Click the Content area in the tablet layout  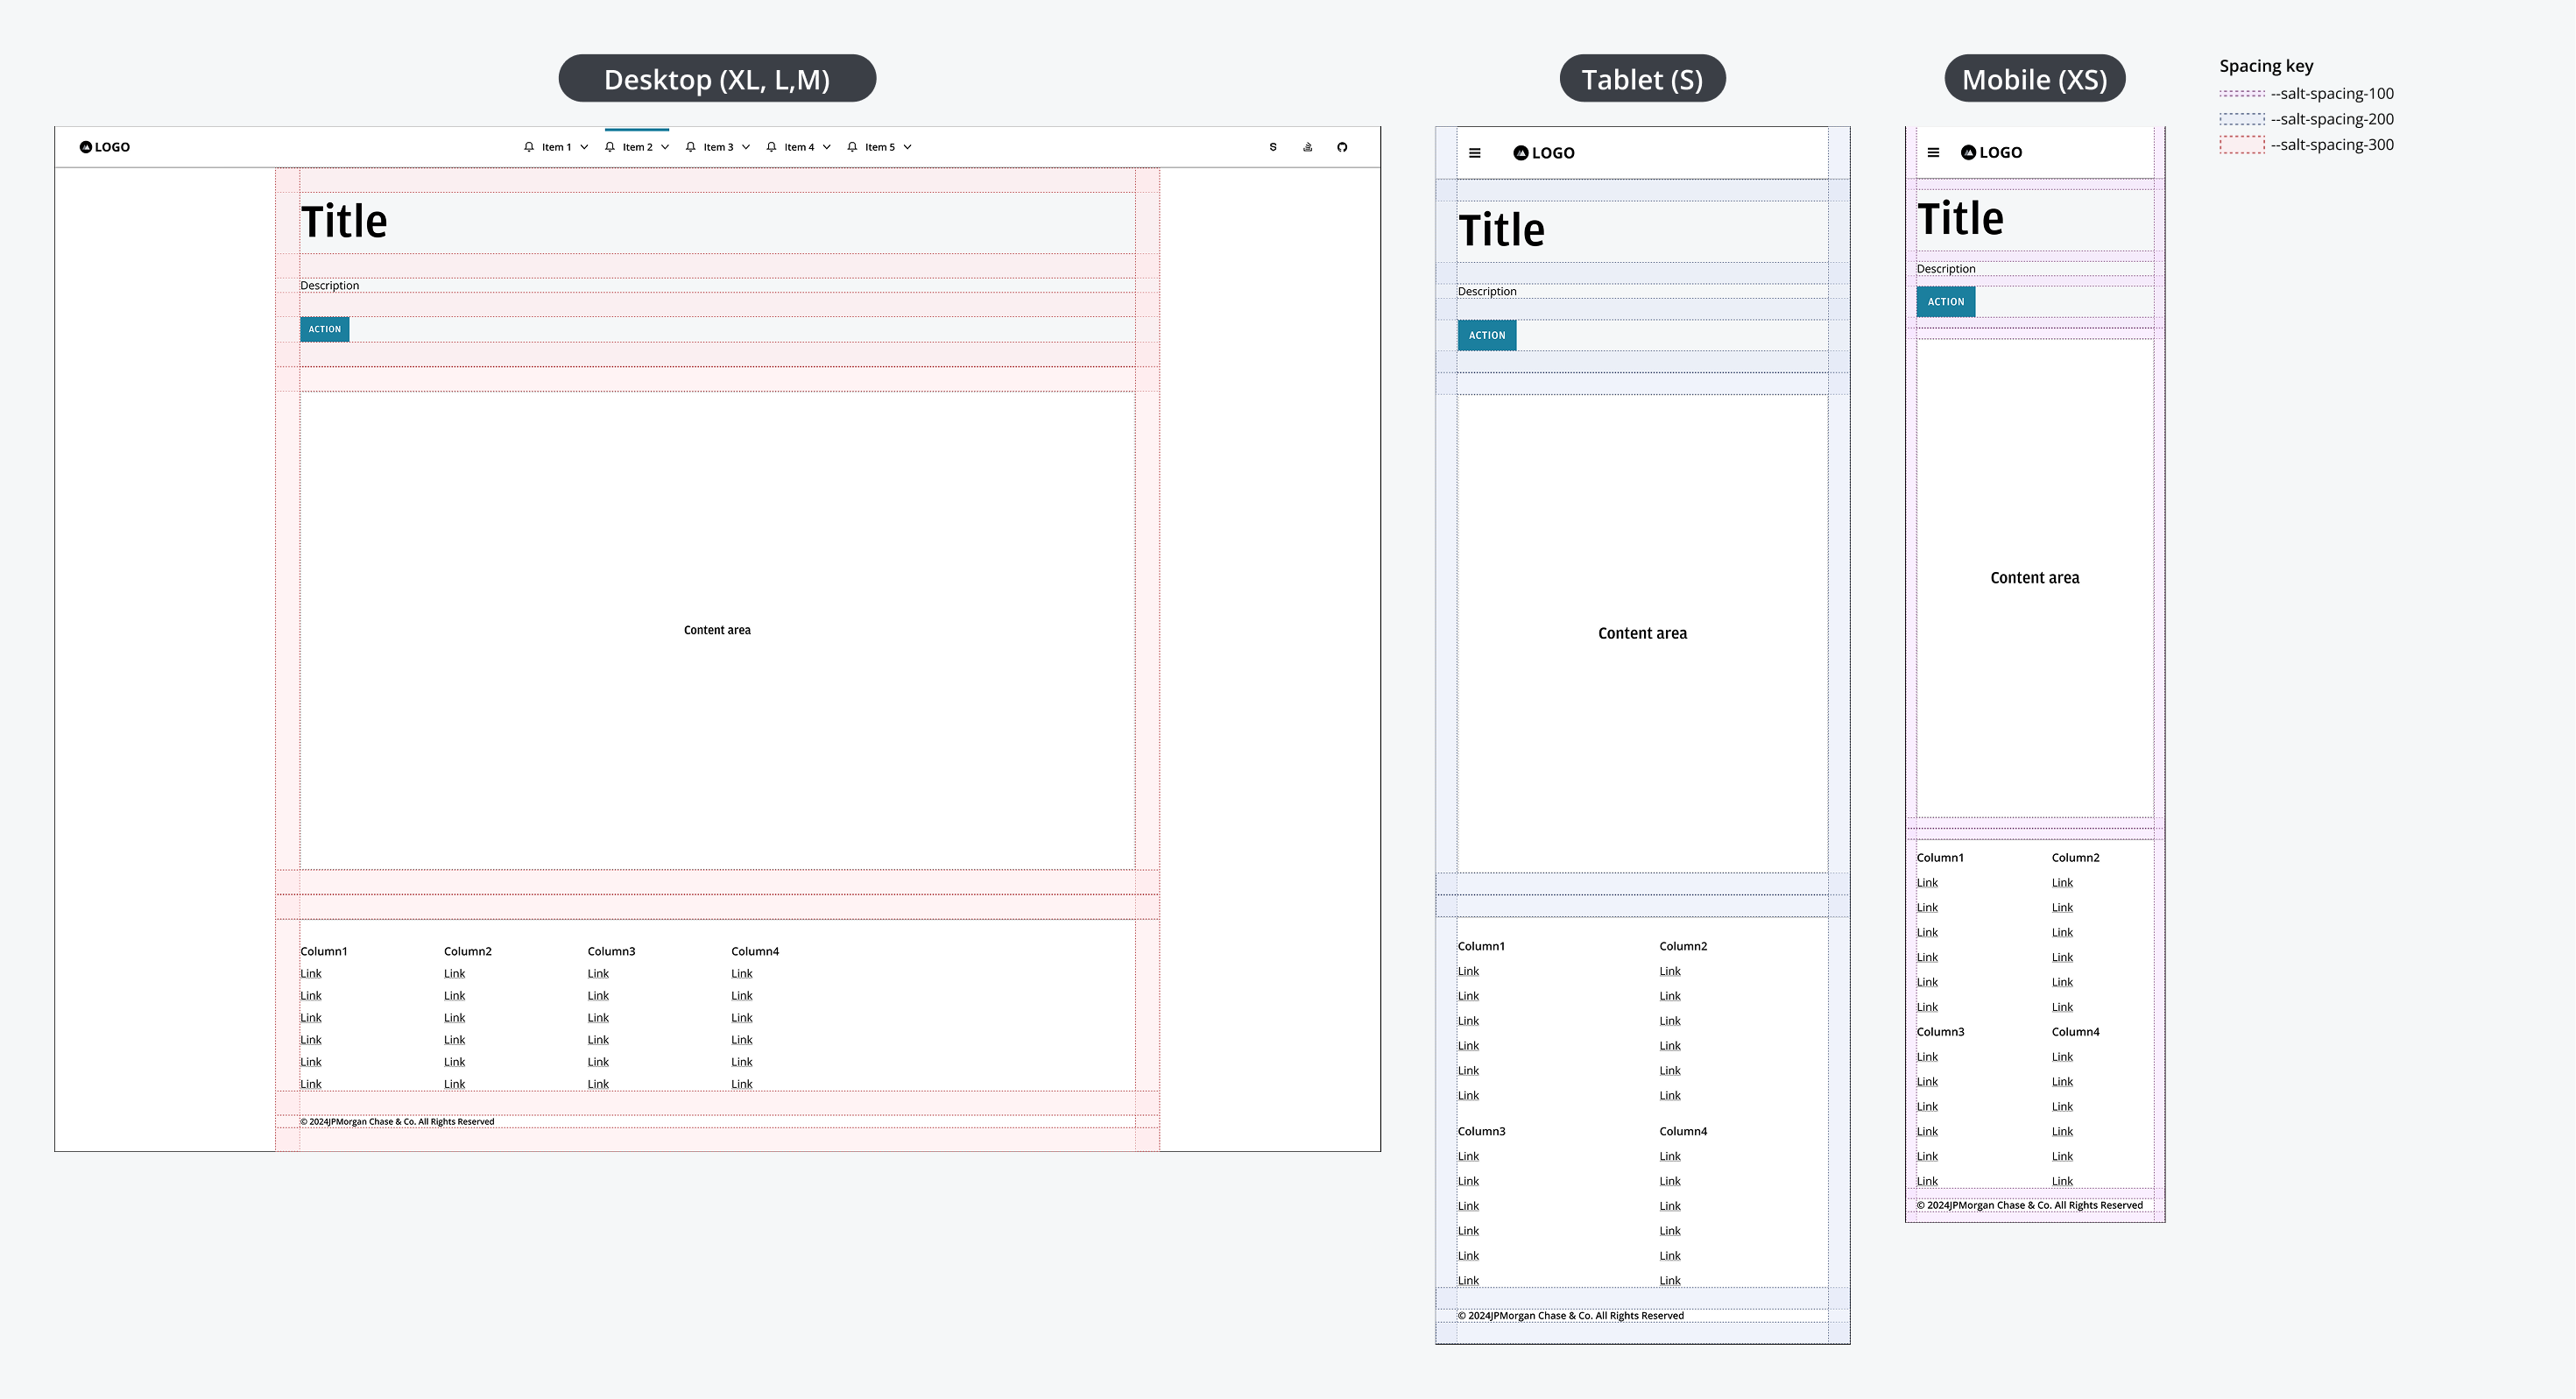[x=1641, y=632]
